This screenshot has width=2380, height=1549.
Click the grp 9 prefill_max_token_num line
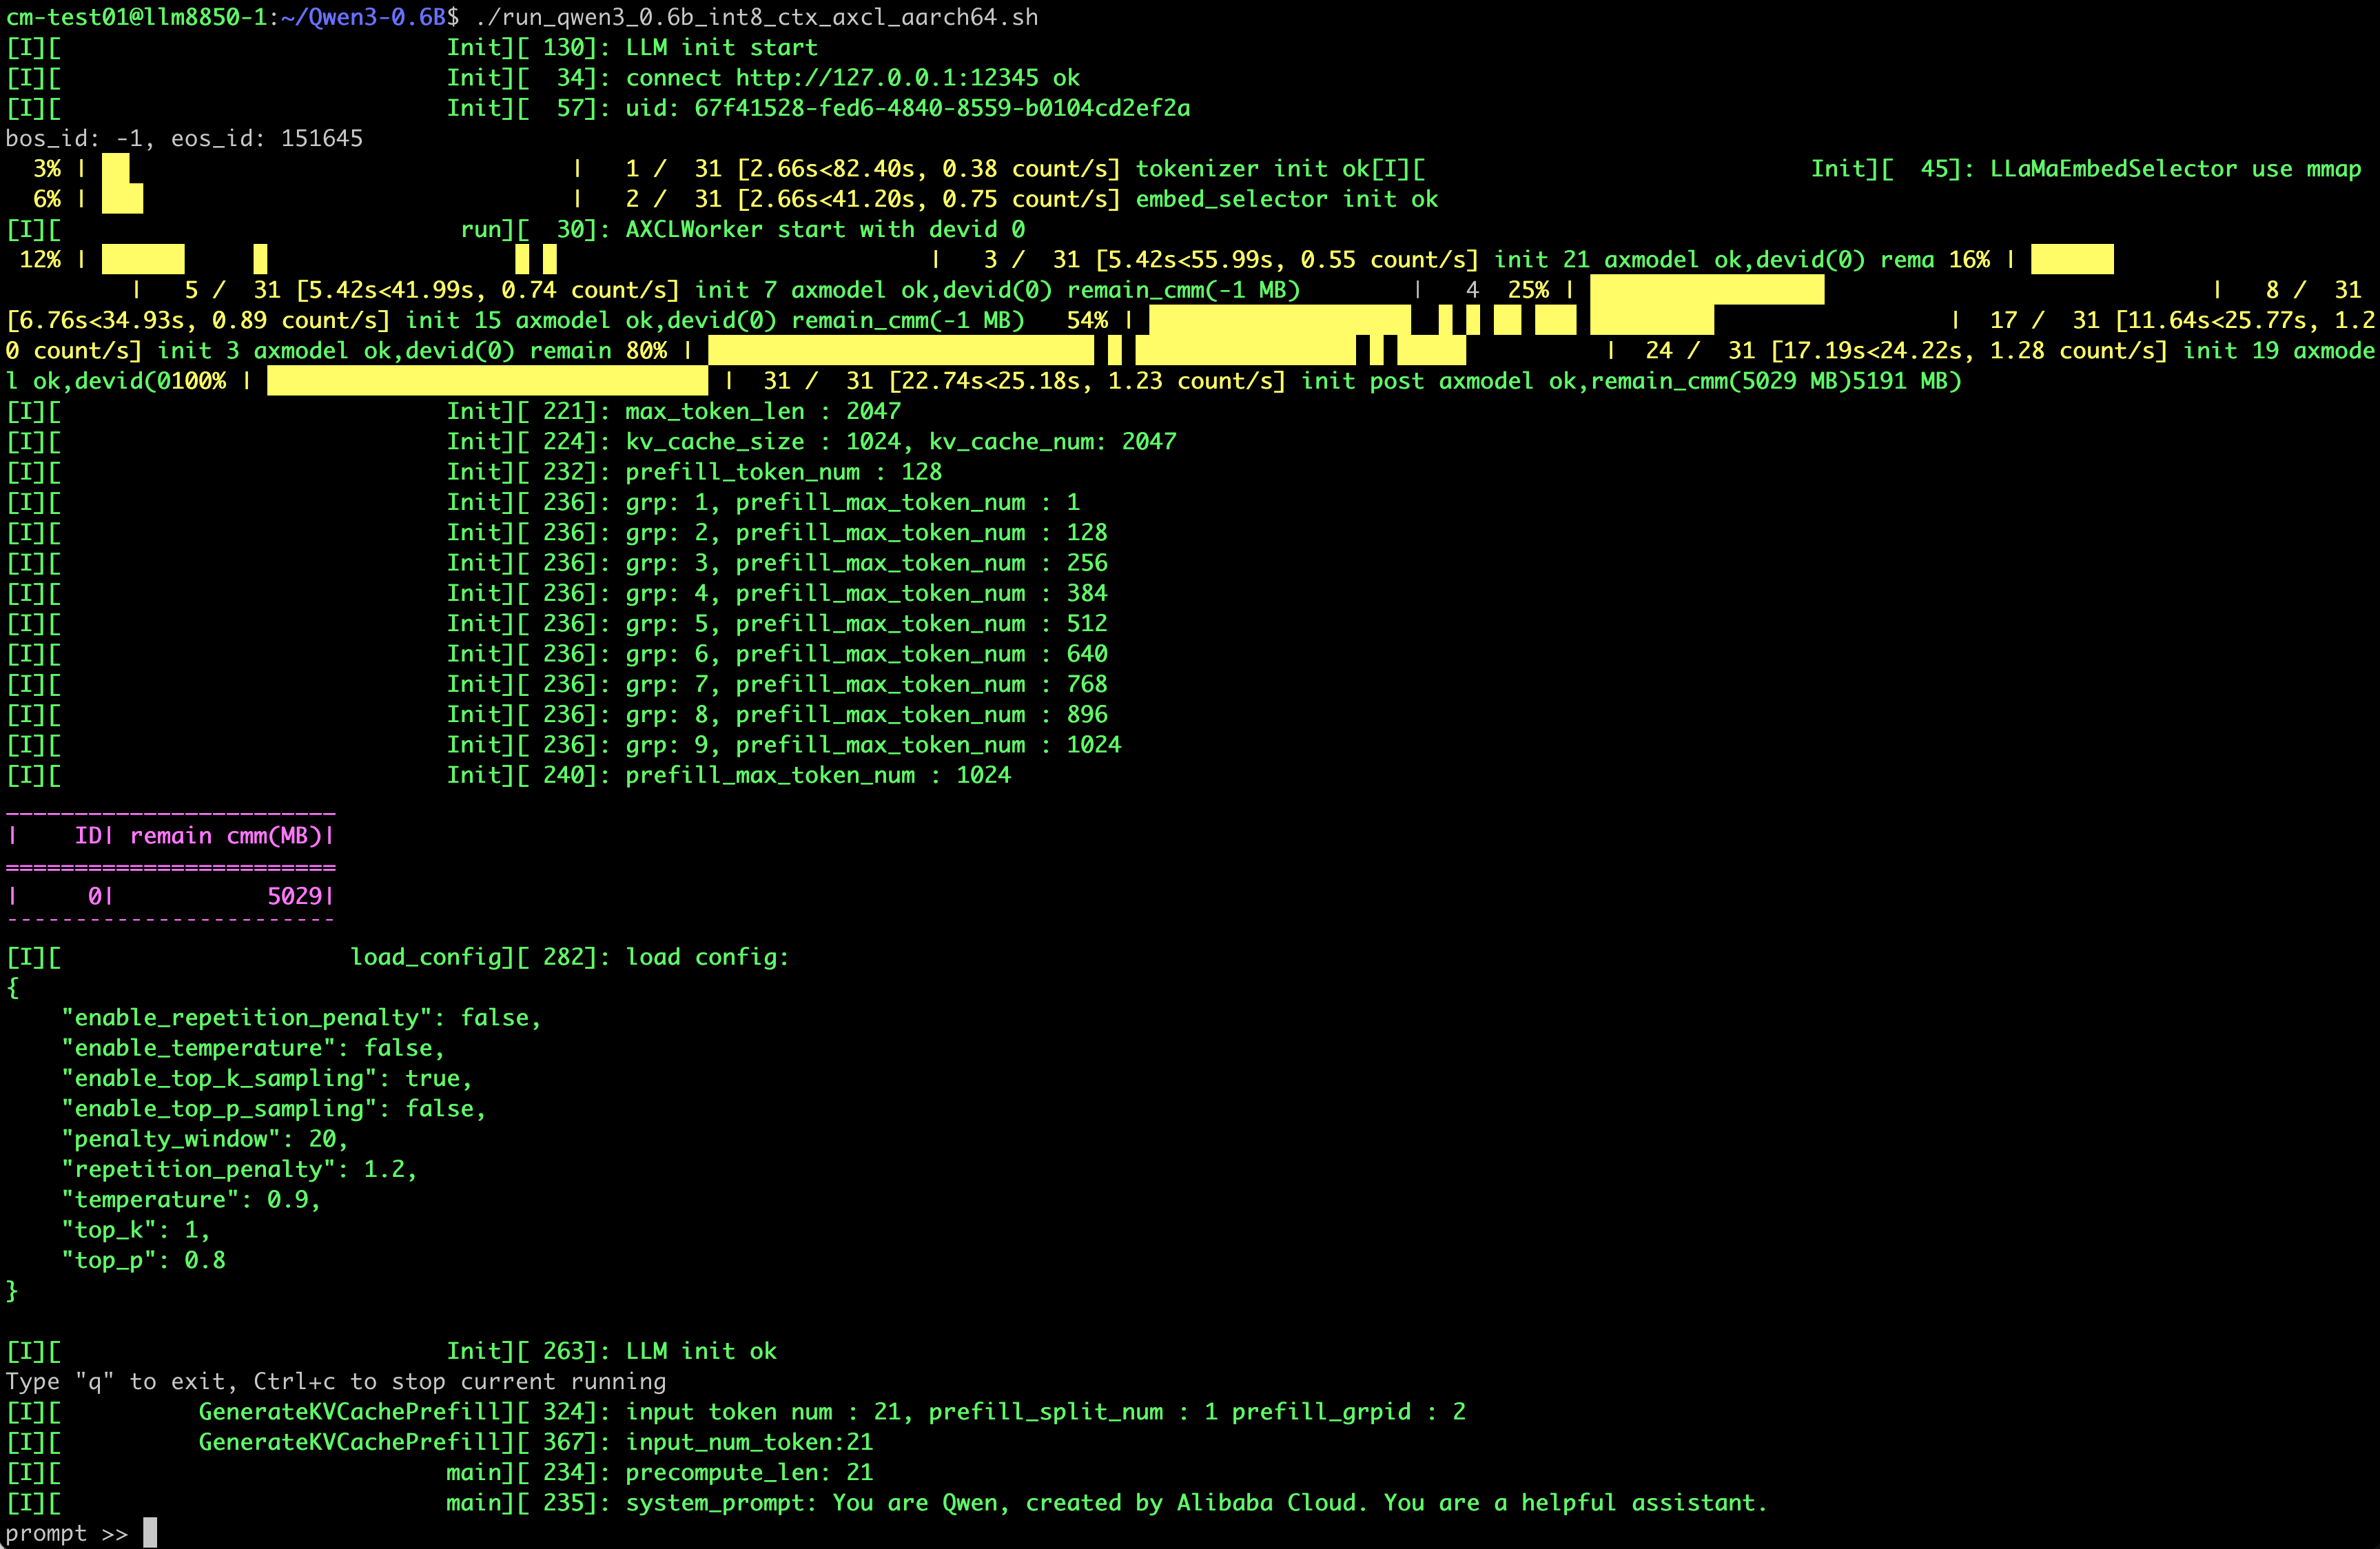pos(872,745)
